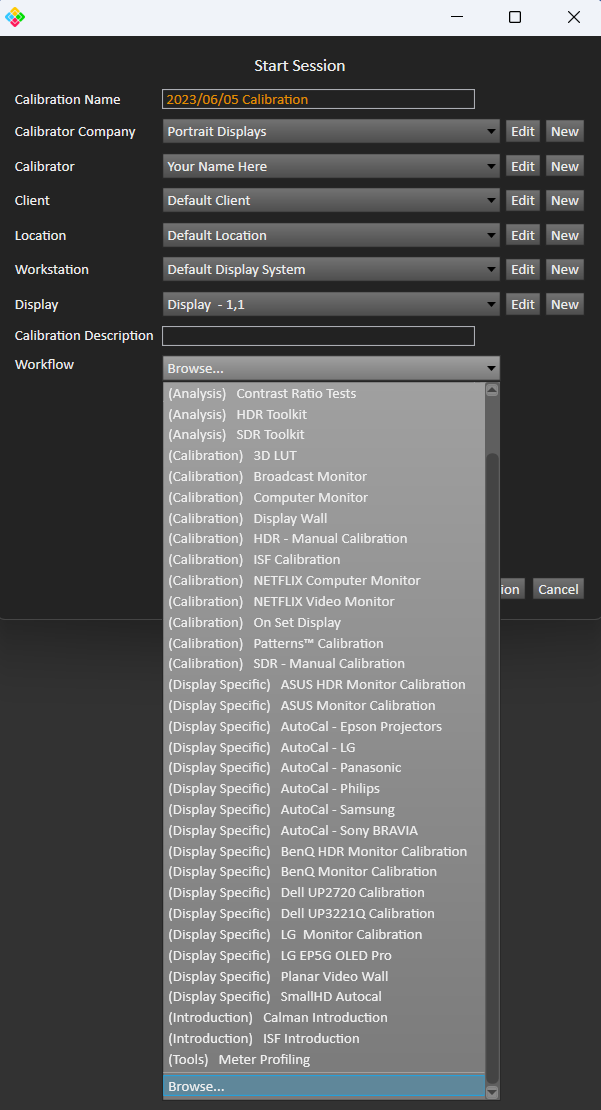Open the Workstation dropdown
The height and width of the screenshot is (1110, 601).
click(331, 270)
